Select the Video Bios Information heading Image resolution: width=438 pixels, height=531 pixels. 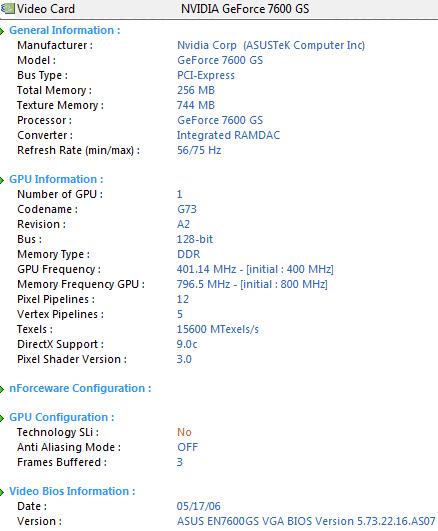point(72,491)
